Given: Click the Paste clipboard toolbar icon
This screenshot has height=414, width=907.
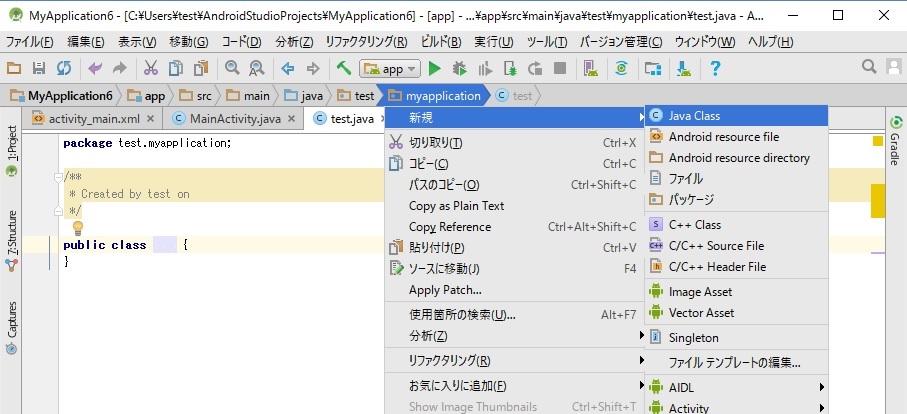Looking at the screenshot, I should click(x=201, y=69).
